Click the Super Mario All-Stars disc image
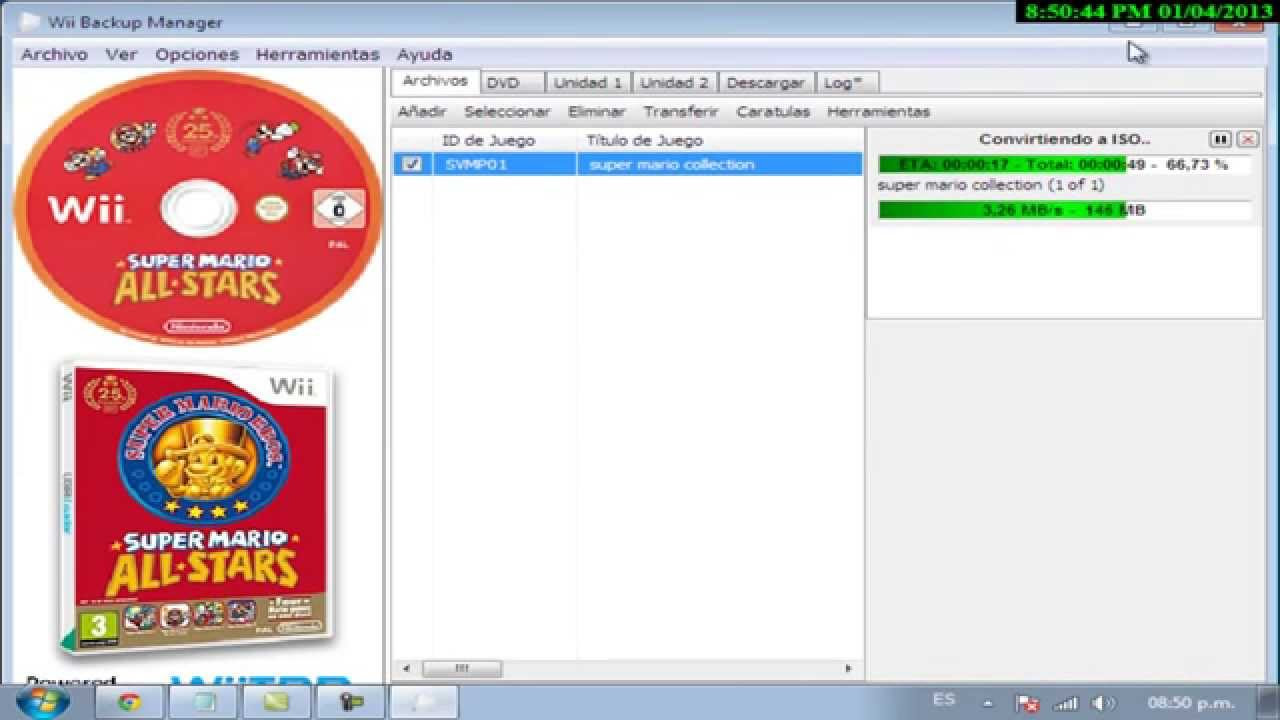This screenshot has width=1280, height=720. tap(198, 207)
